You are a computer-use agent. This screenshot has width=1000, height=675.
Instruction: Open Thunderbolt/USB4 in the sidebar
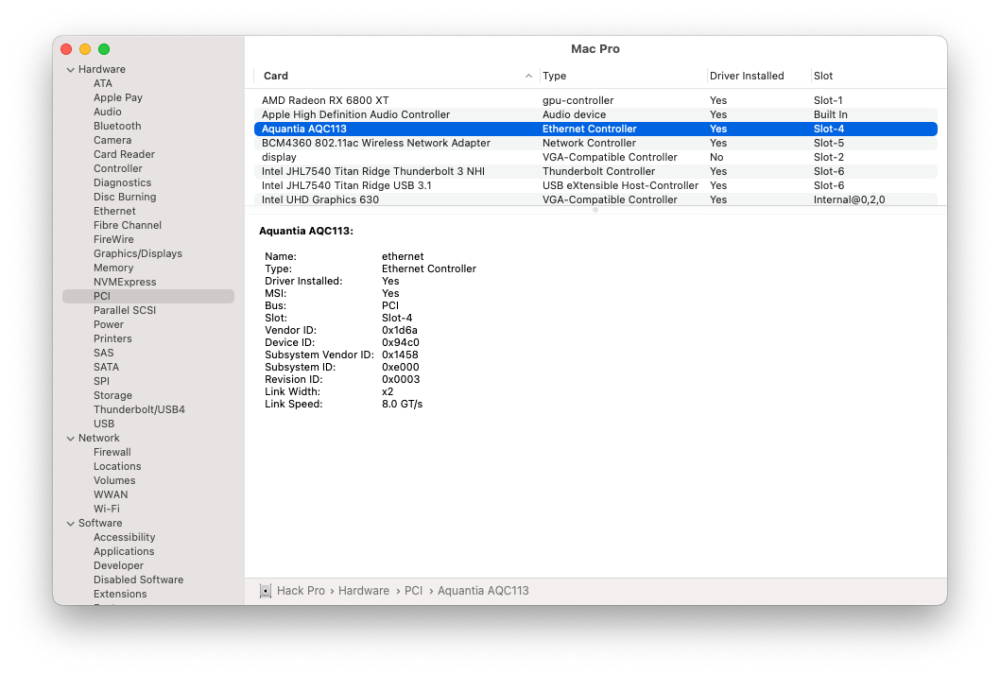coord(139,410)
